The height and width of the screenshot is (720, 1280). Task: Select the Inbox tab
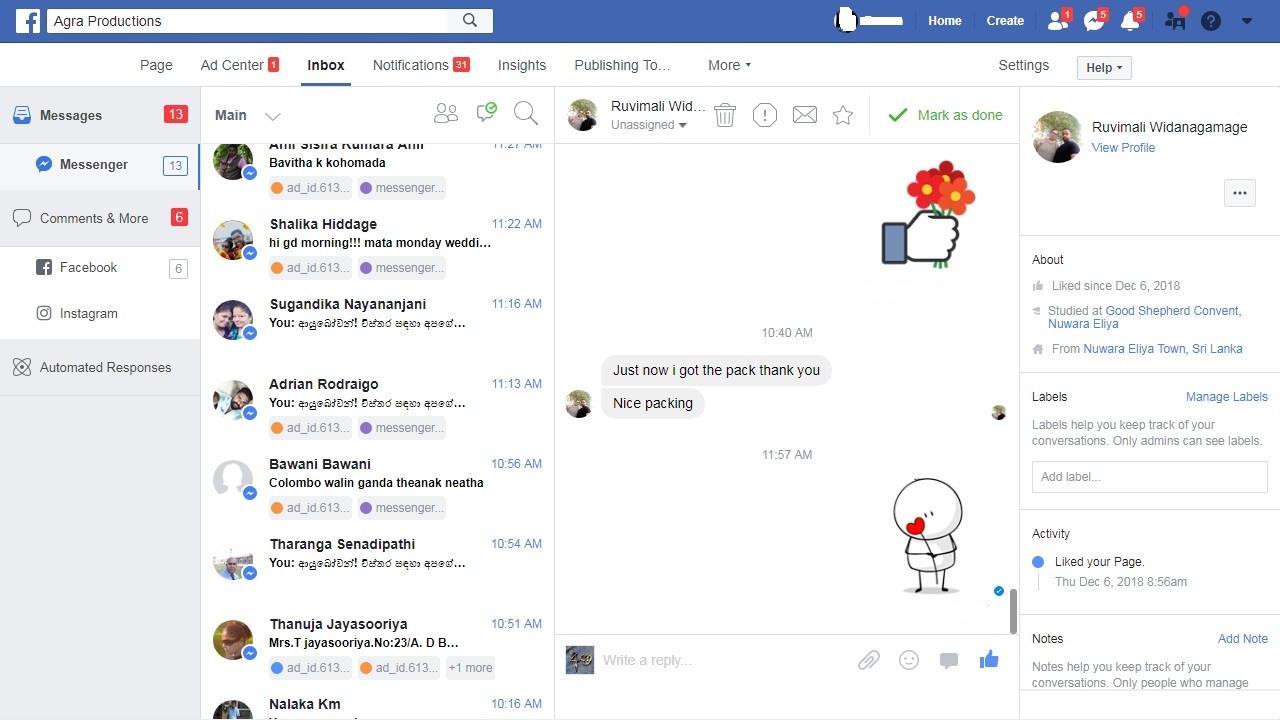(326, 65)
